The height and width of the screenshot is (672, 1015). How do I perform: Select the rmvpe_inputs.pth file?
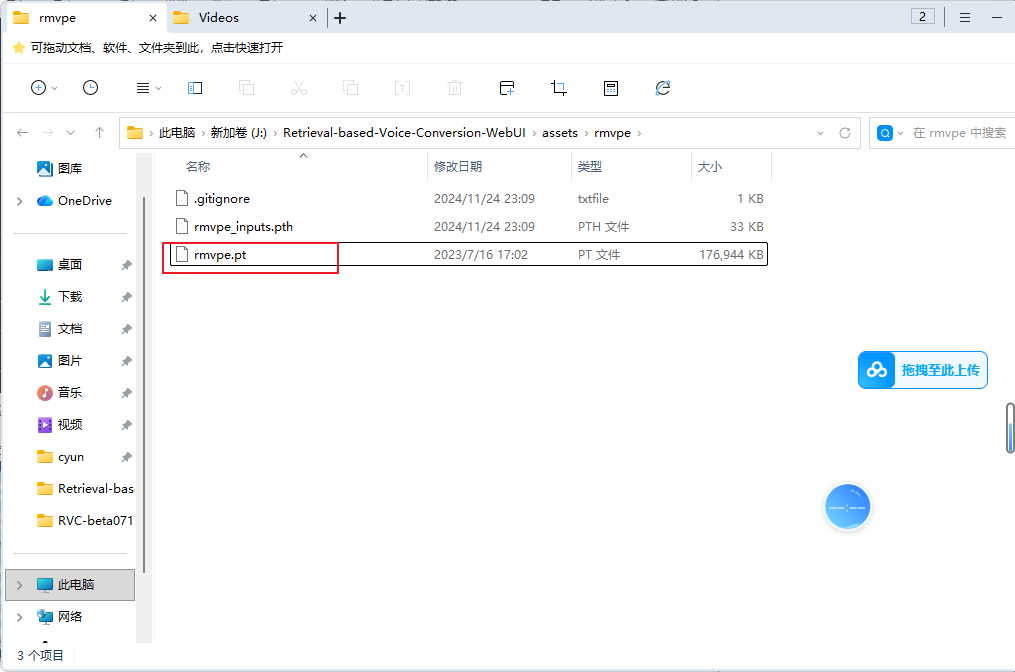(469, 227)
